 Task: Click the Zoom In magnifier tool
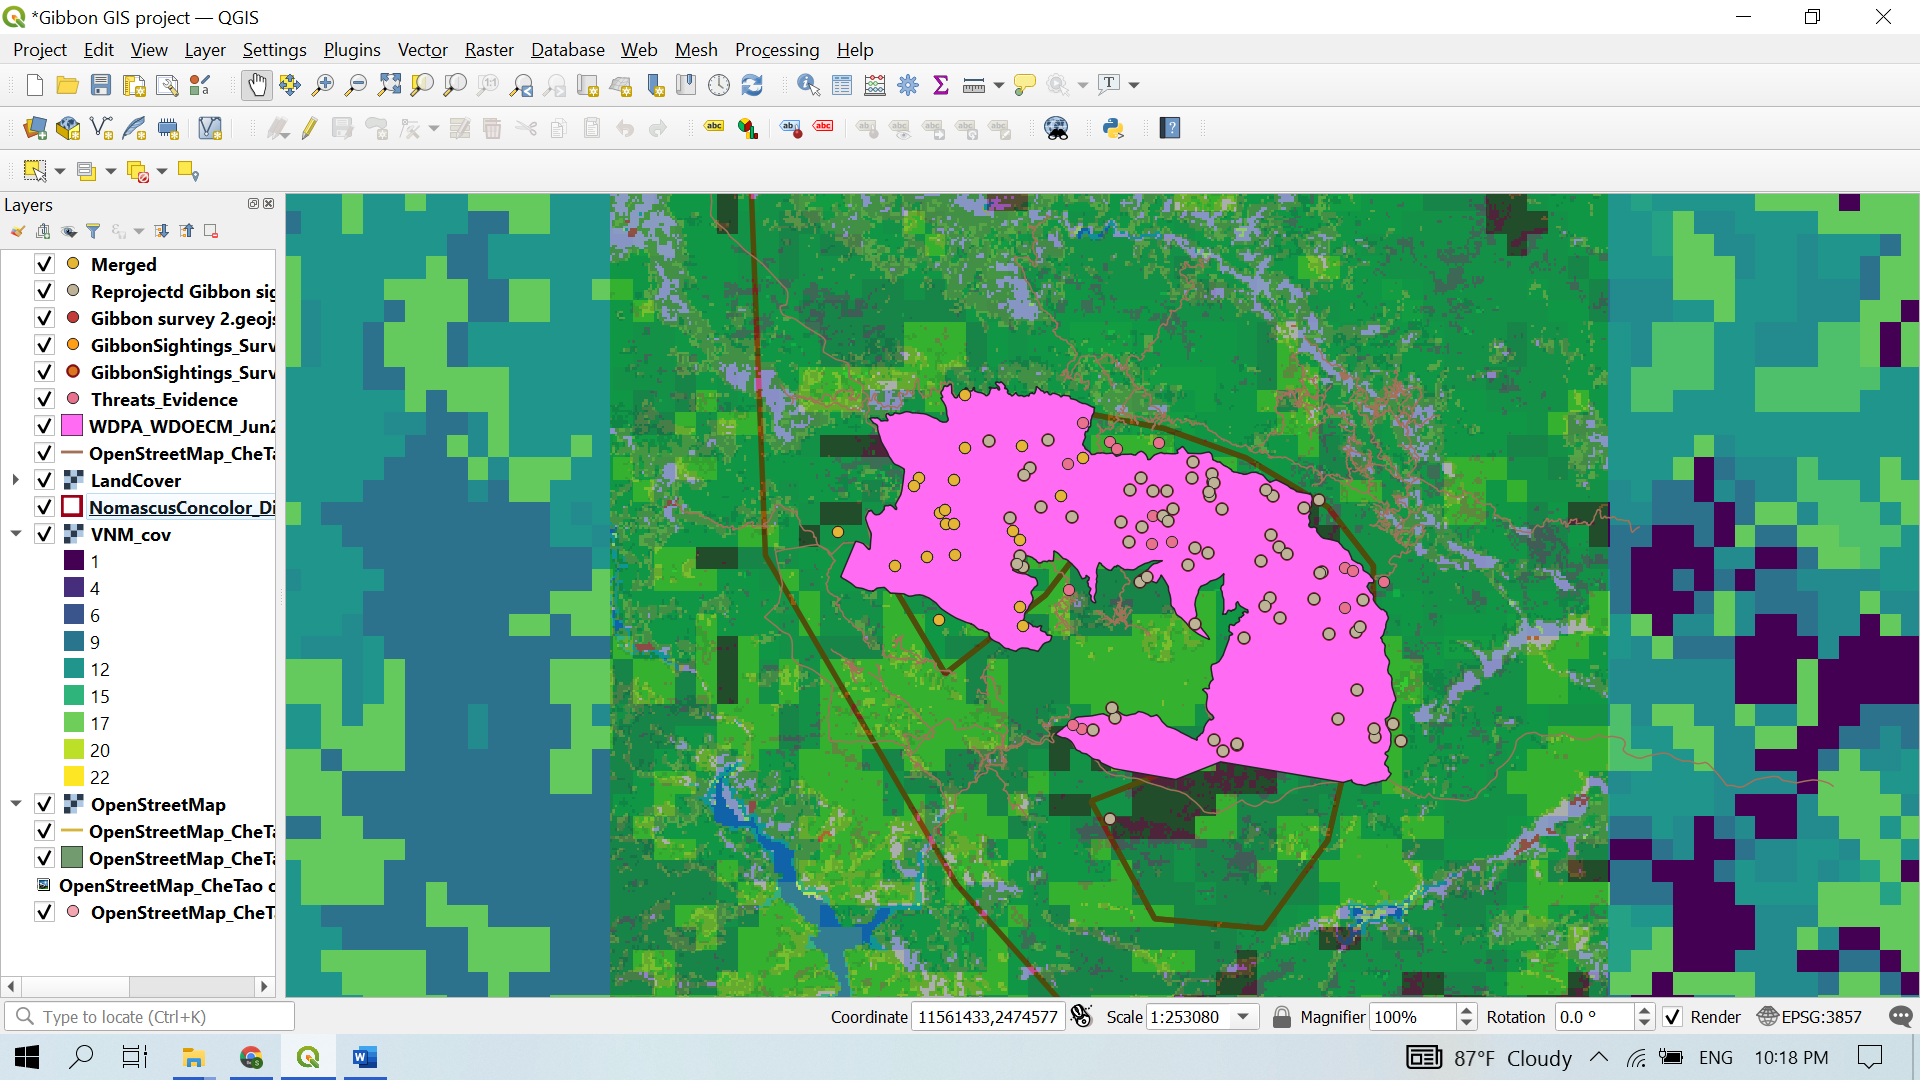pos(323,85)
